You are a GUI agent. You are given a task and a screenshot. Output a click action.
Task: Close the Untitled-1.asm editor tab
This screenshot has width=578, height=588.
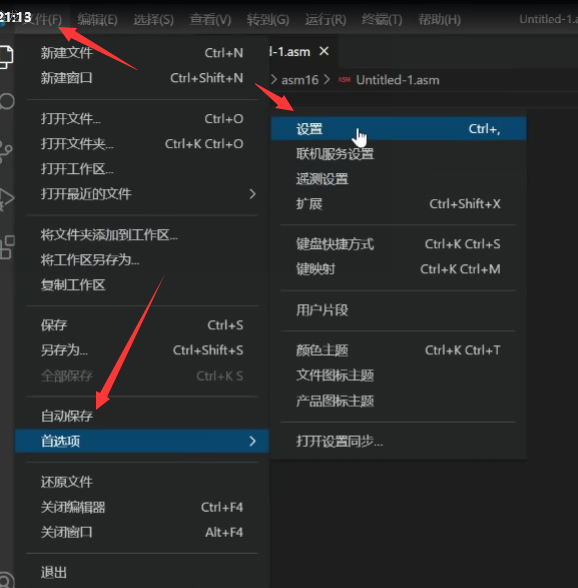tap(324, 51)
